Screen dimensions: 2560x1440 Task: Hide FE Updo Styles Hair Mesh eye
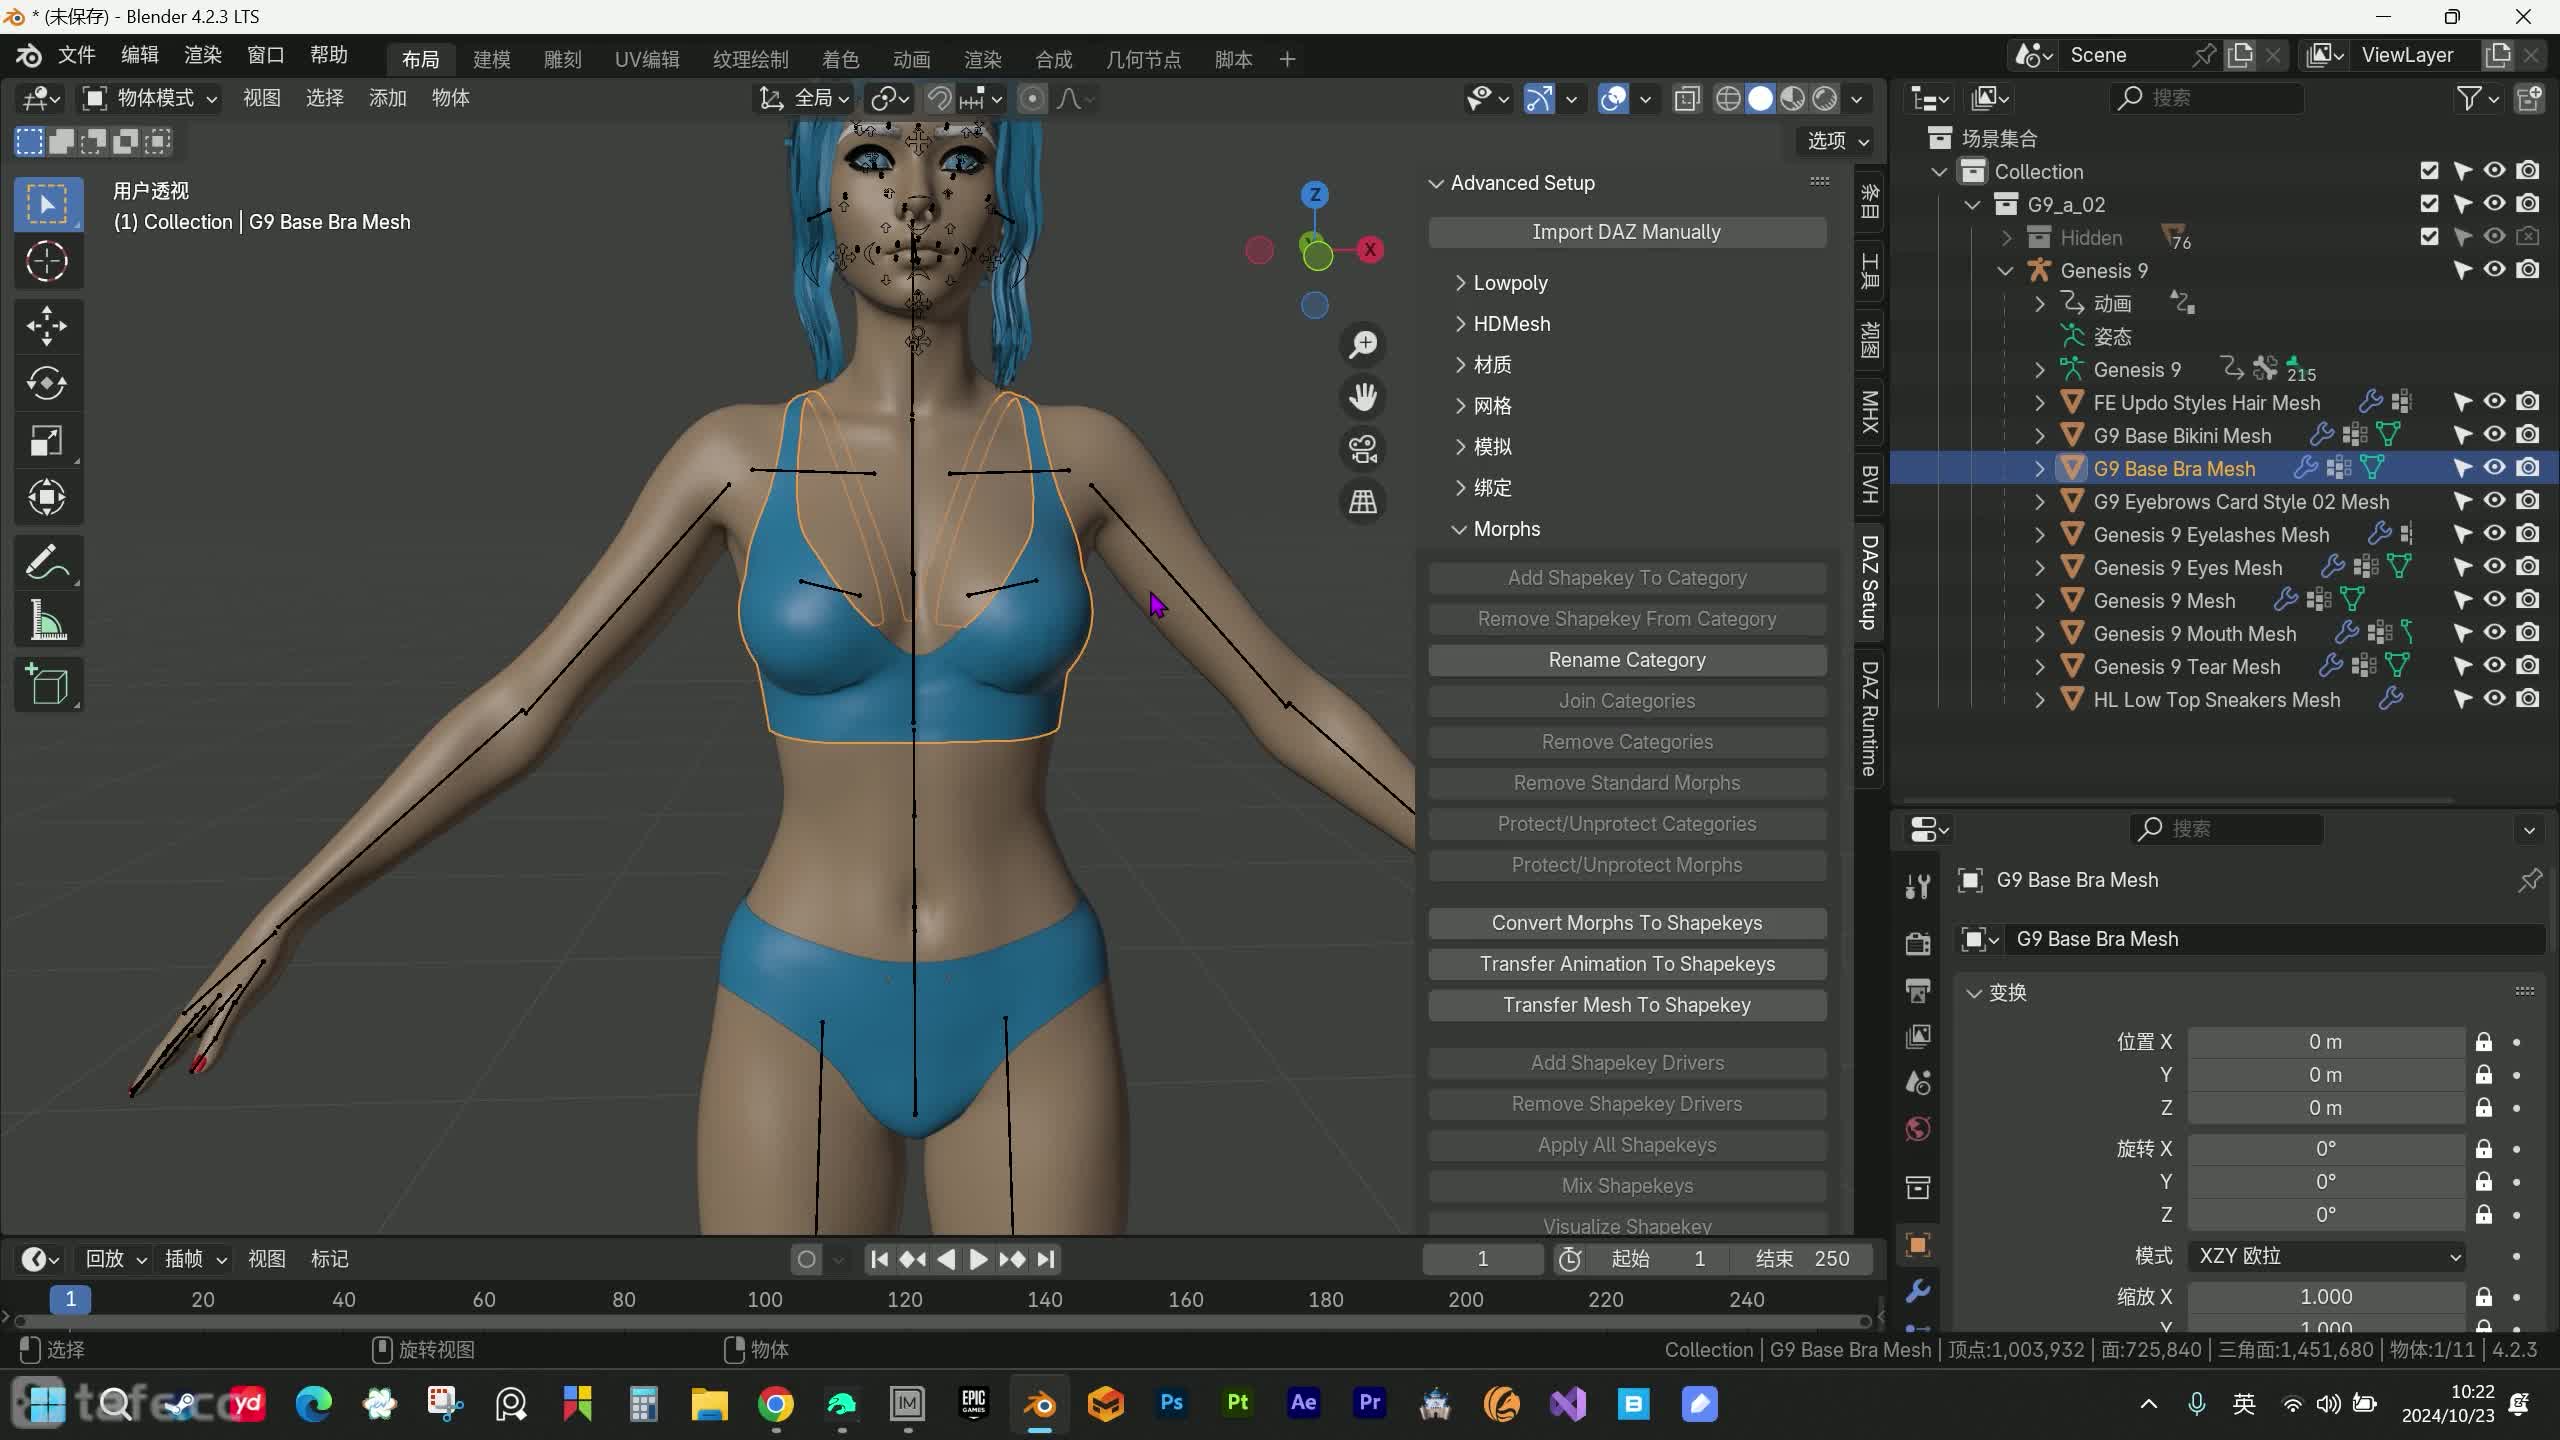pyautogui.click(x=2495, y=402)
